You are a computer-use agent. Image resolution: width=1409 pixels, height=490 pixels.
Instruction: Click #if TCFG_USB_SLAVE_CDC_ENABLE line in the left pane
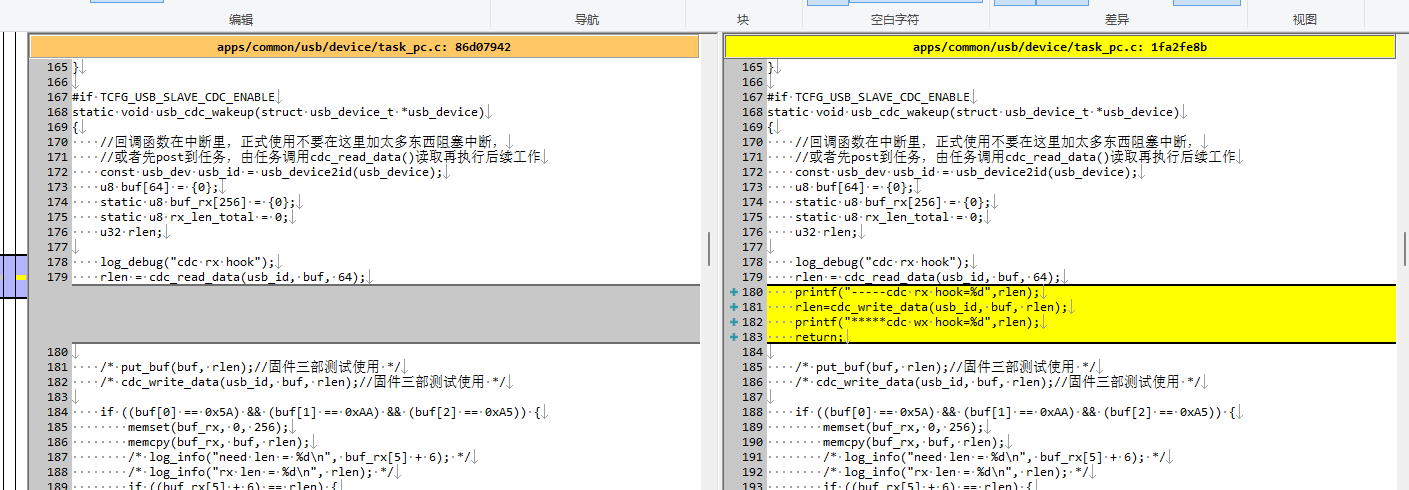click(x=173, y=97)
